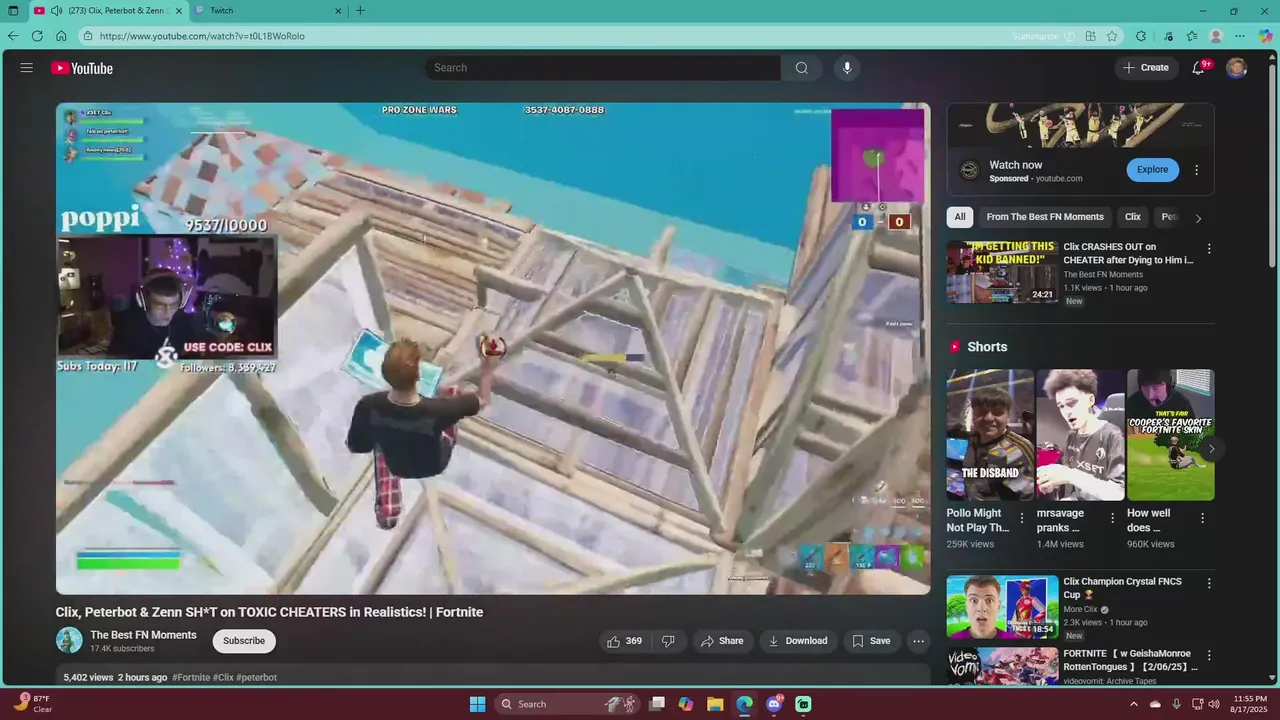Open Windows Start menu
Image resolution: width=1280 pixels, height=720 pixels.
[478, 704]
